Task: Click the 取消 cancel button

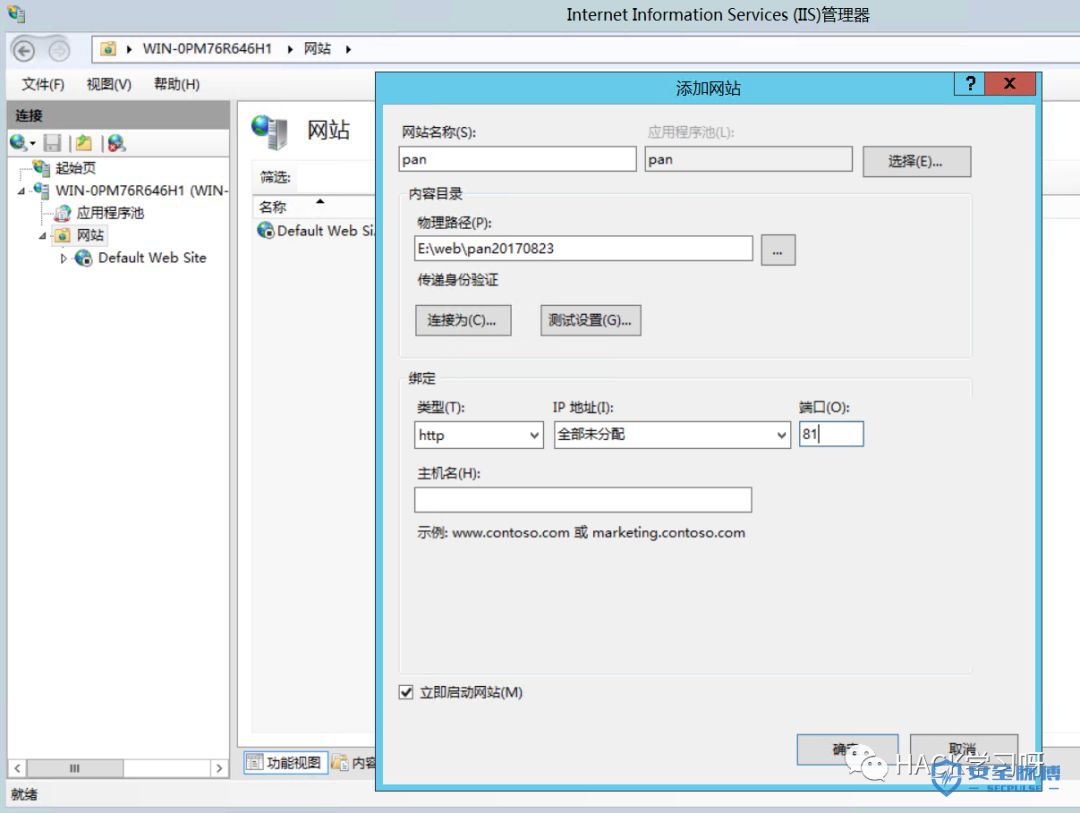Action: 963,749
